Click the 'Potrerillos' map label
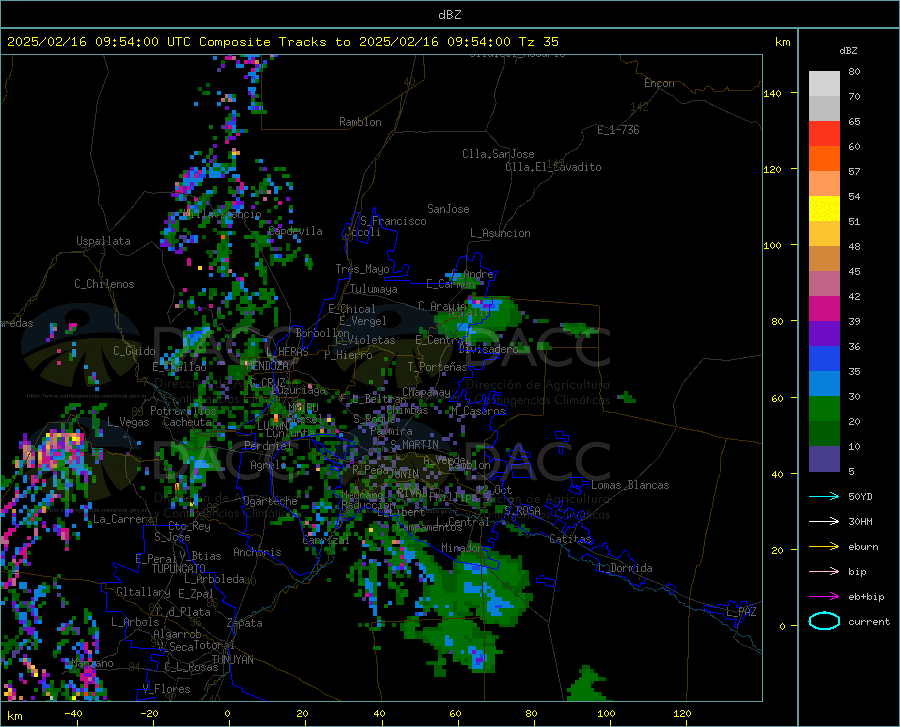900x727 pixels. click(183, 411)
